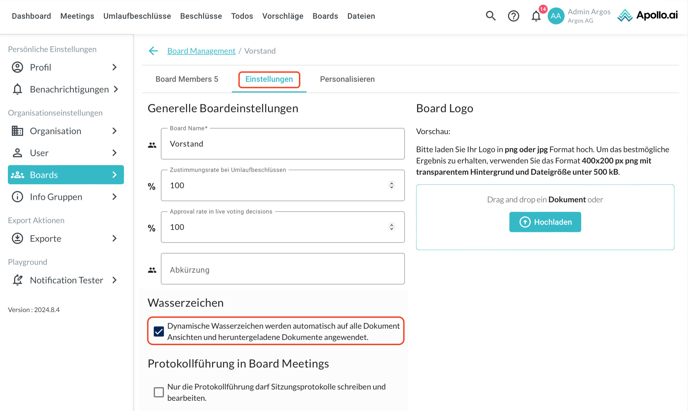Screen dimensions: 688x411
Task: Click the AA user avatar icon
Action: [x=556, y=16]
